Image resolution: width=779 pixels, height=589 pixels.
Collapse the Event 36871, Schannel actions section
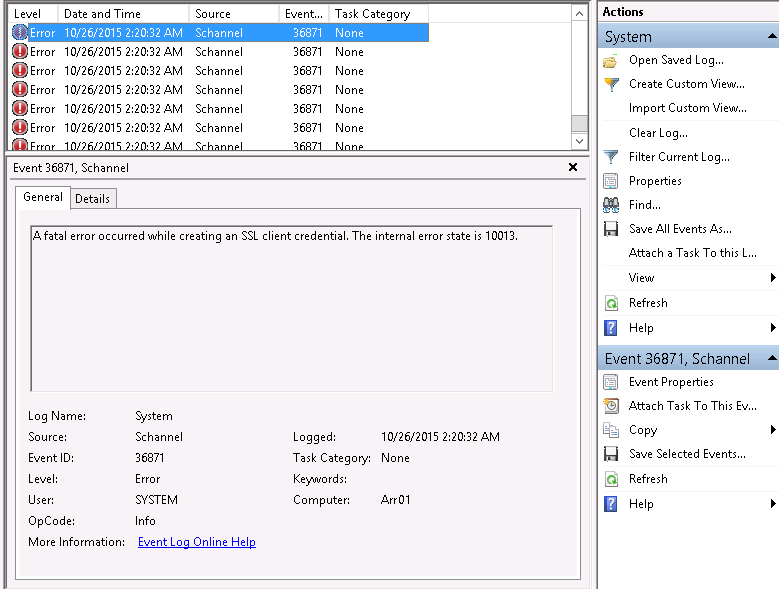[772, 358]
